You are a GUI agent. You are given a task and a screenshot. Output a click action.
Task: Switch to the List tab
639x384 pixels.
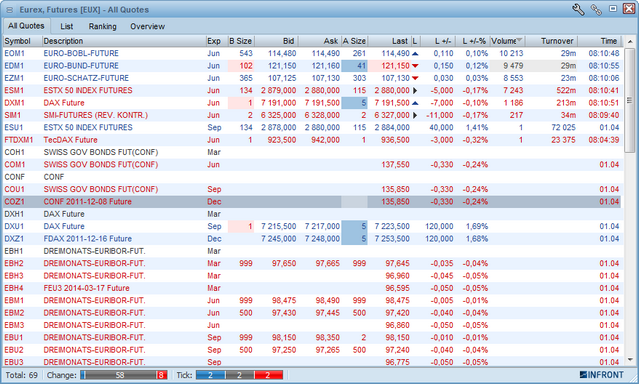point(66,26)
